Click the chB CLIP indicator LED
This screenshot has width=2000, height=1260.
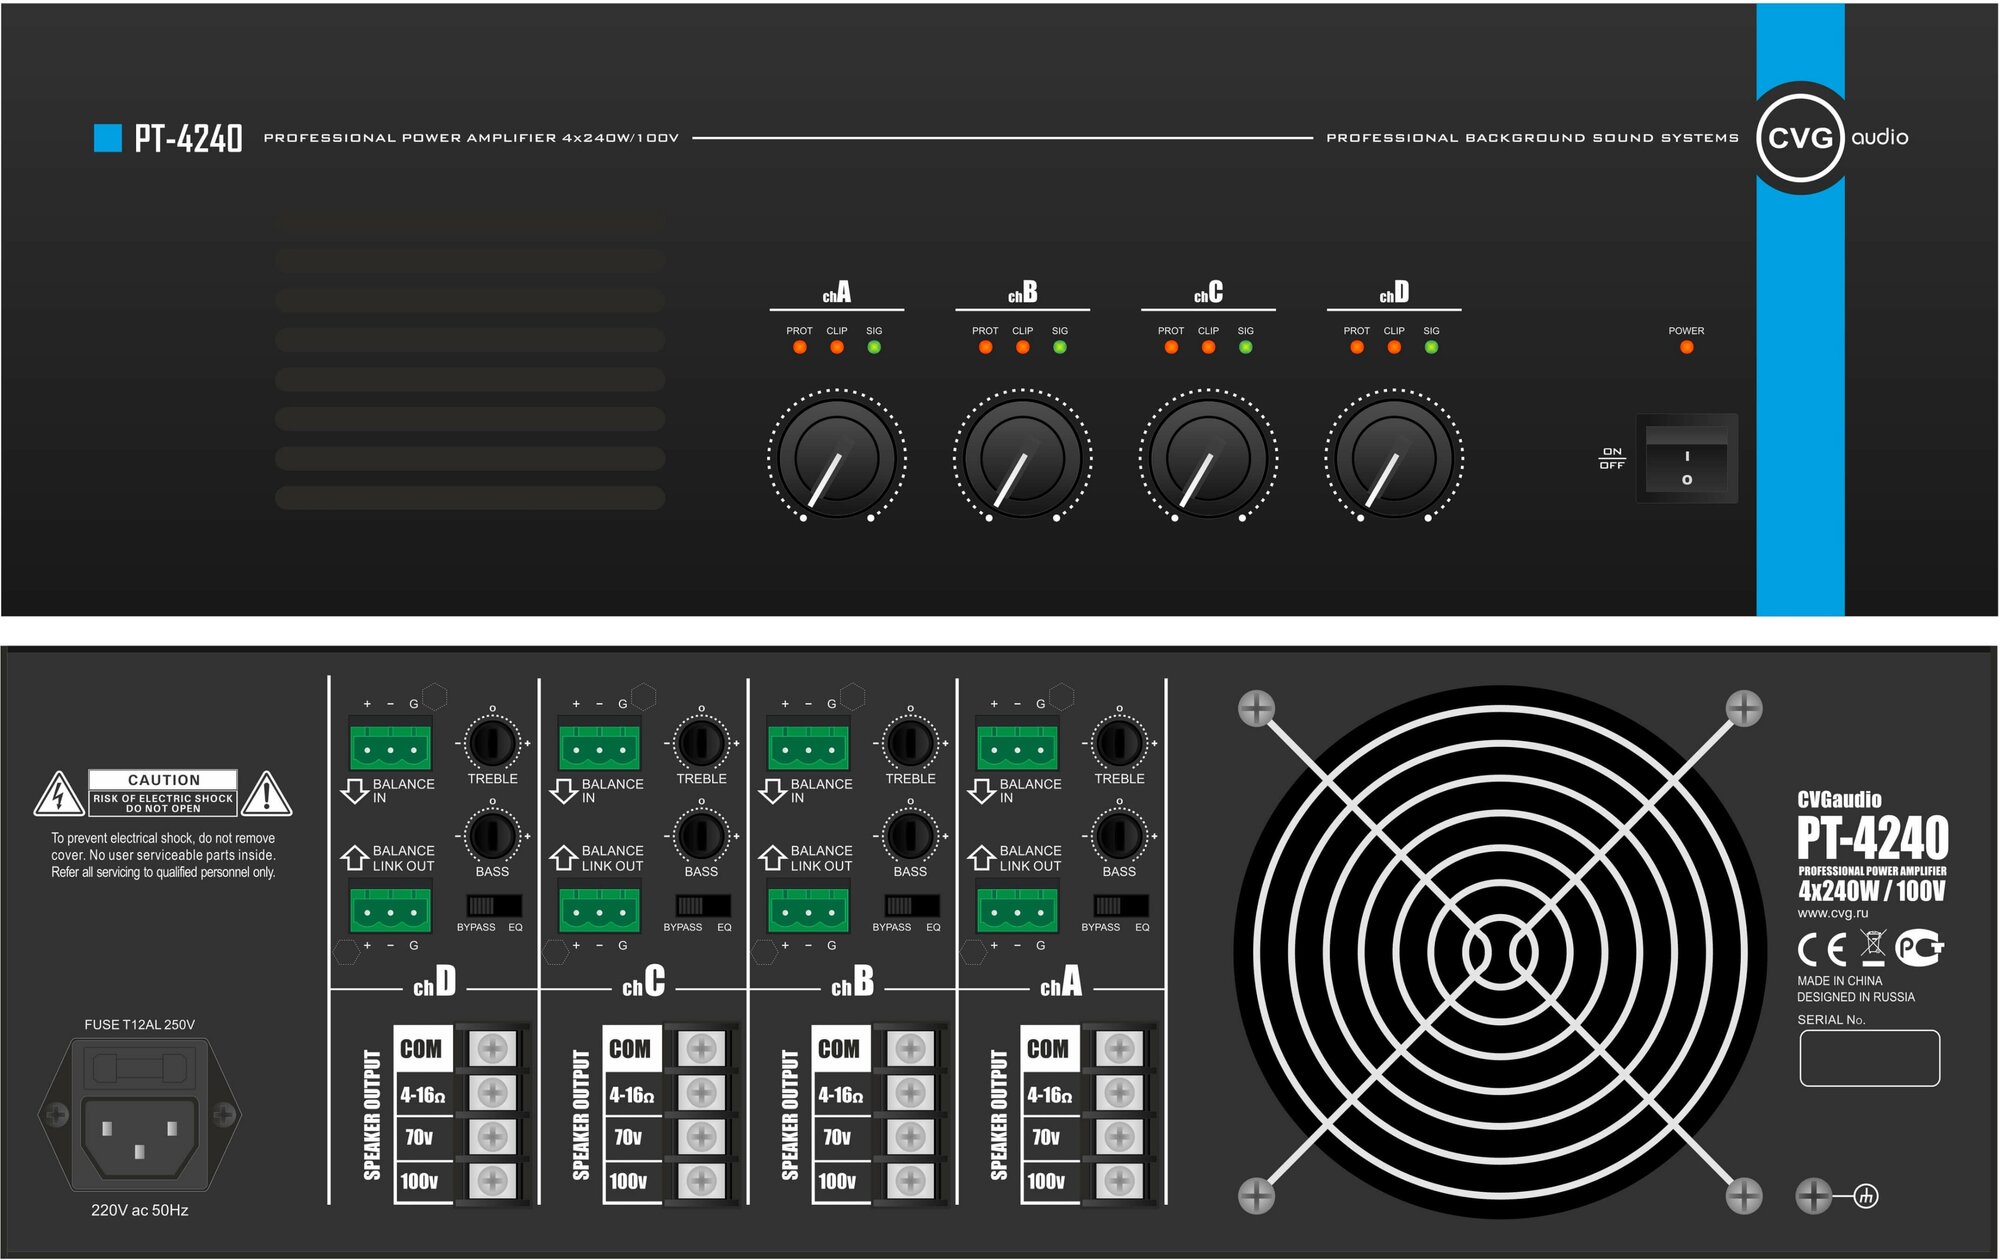pyautogui.click(x=1022, y=348)
